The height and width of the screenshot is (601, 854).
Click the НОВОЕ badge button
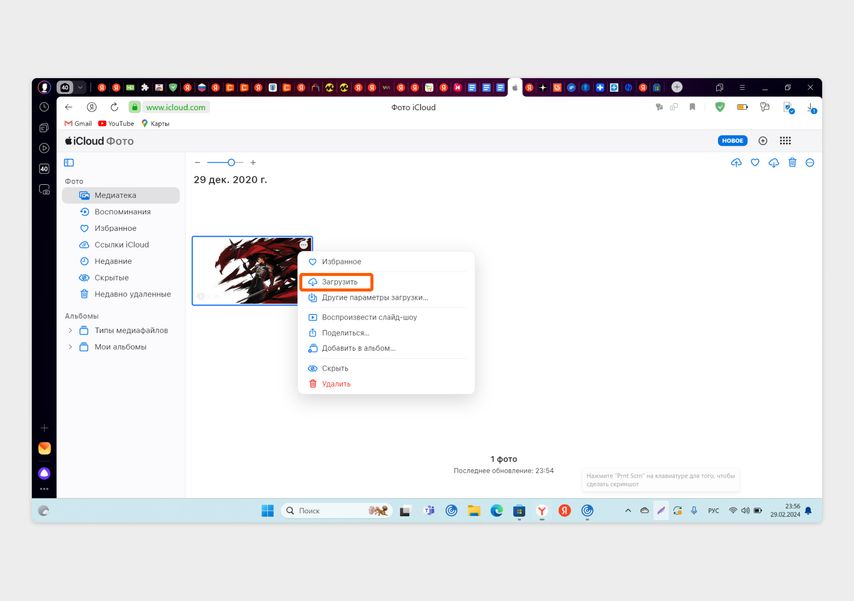[x=733, y=141]
